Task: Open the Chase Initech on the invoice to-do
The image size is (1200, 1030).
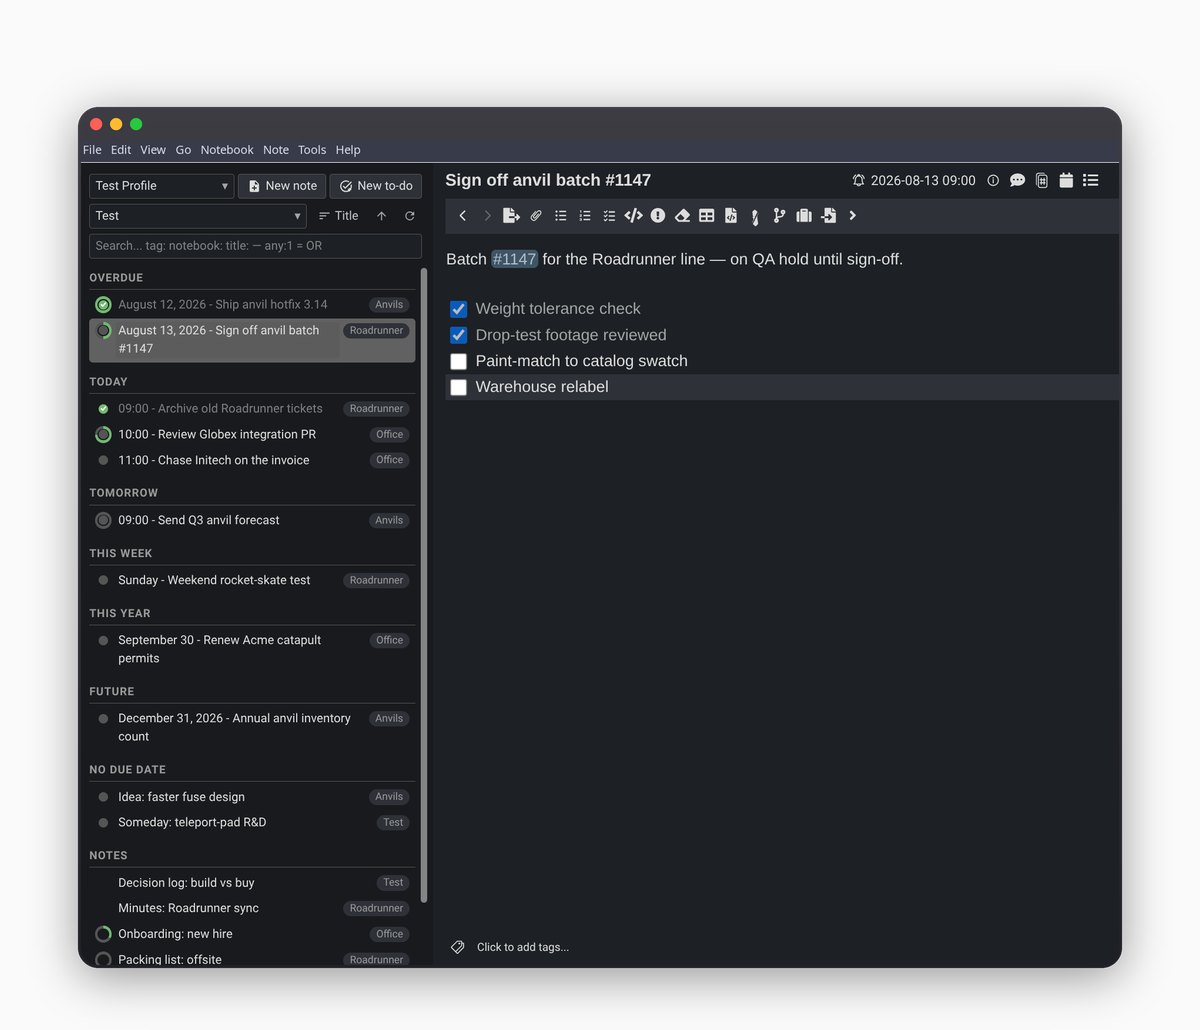Action: [x=213, y=460]
